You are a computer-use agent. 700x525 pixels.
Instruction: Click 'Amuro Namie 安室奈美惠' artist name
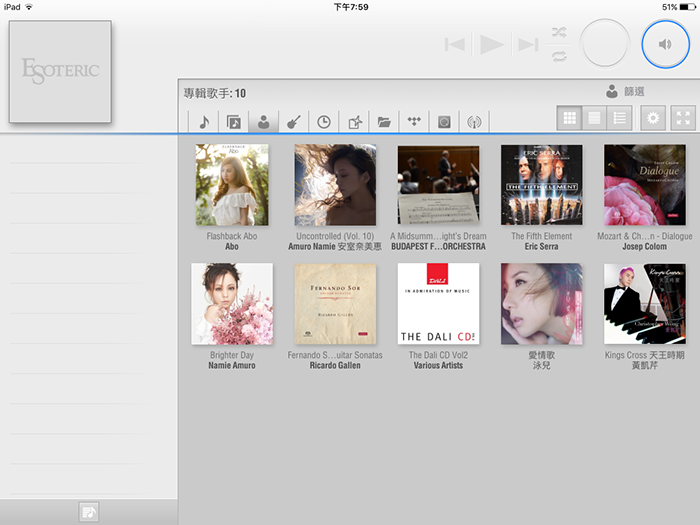(335, 246)
